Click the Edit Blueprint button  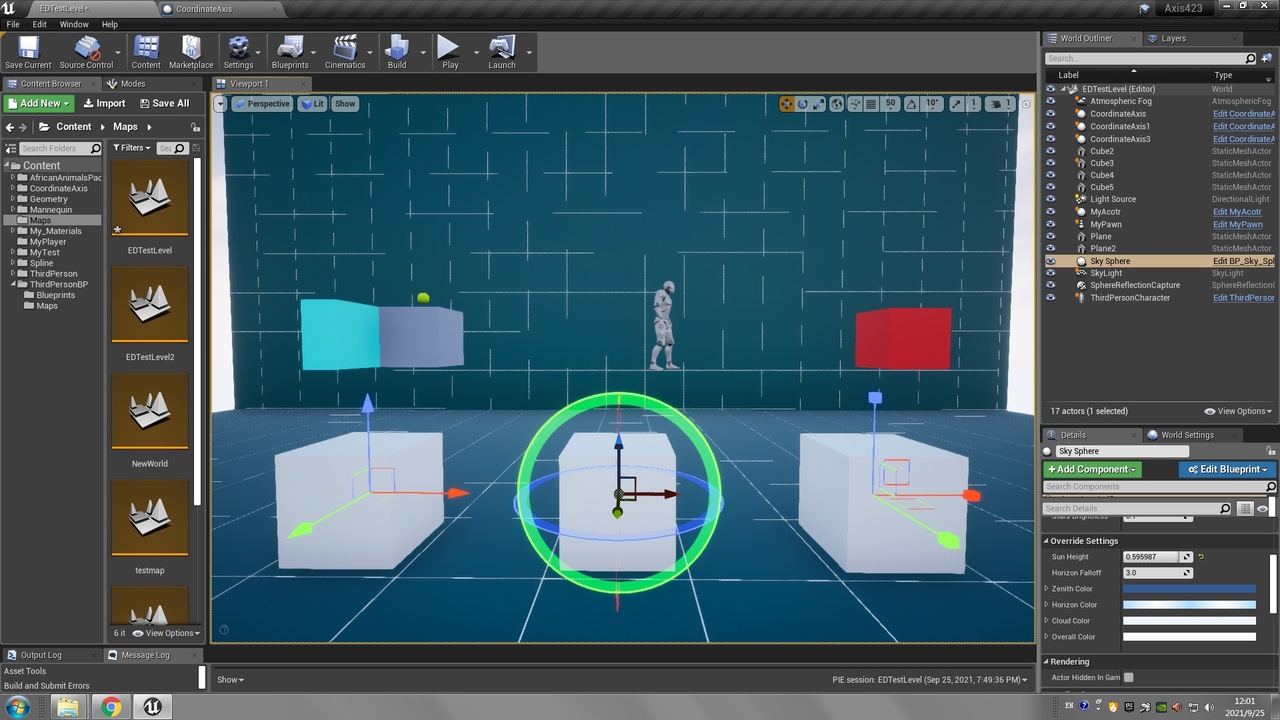[x=1228, y=469]
